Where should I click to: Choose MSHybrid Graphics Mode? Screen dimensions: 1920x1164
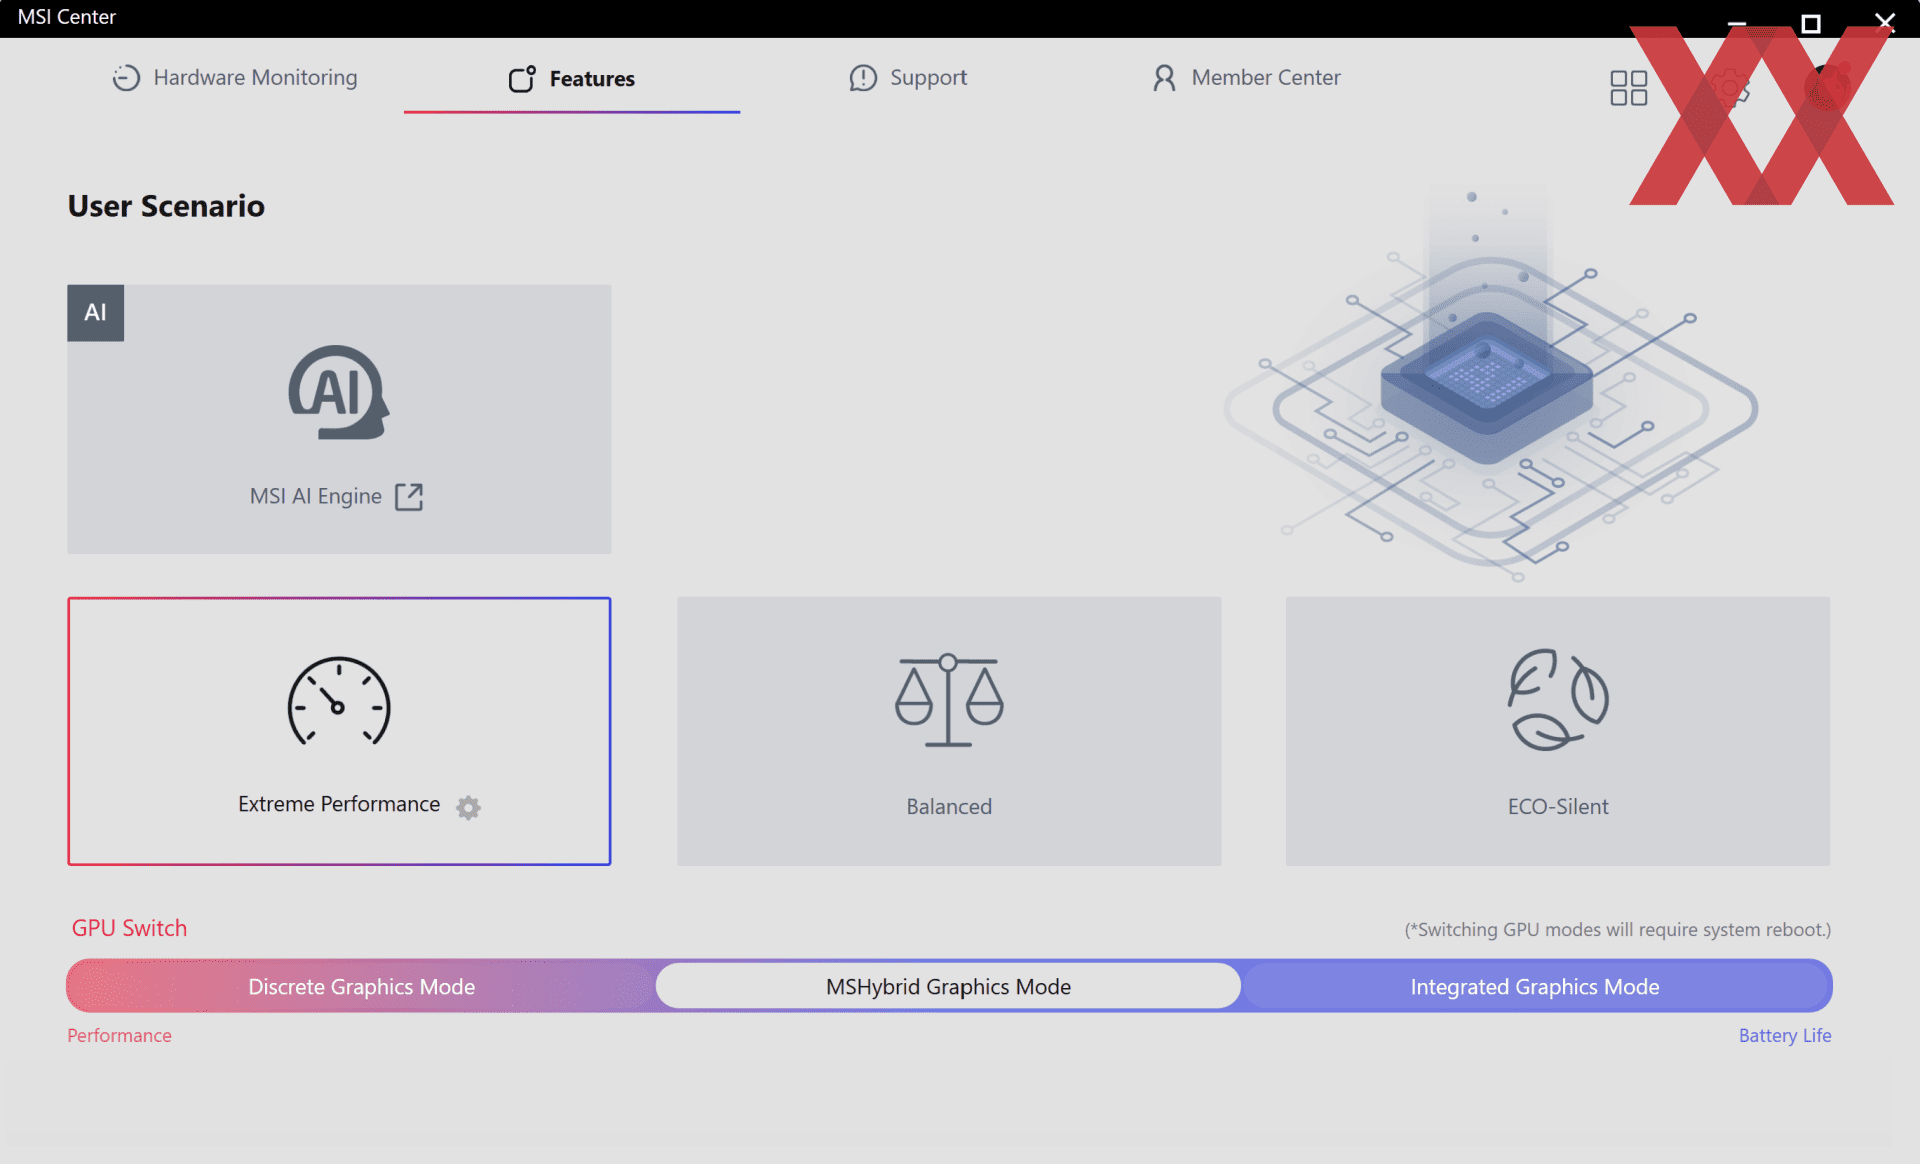pos(948,987)
